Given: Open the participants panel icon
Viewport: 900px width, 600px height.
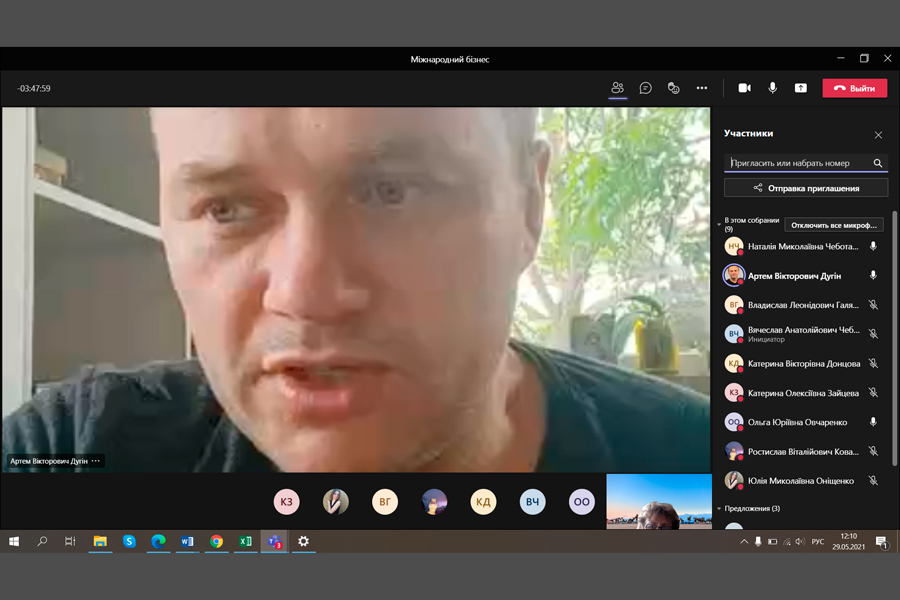Looking at the screenshot, I should point(617,88).
